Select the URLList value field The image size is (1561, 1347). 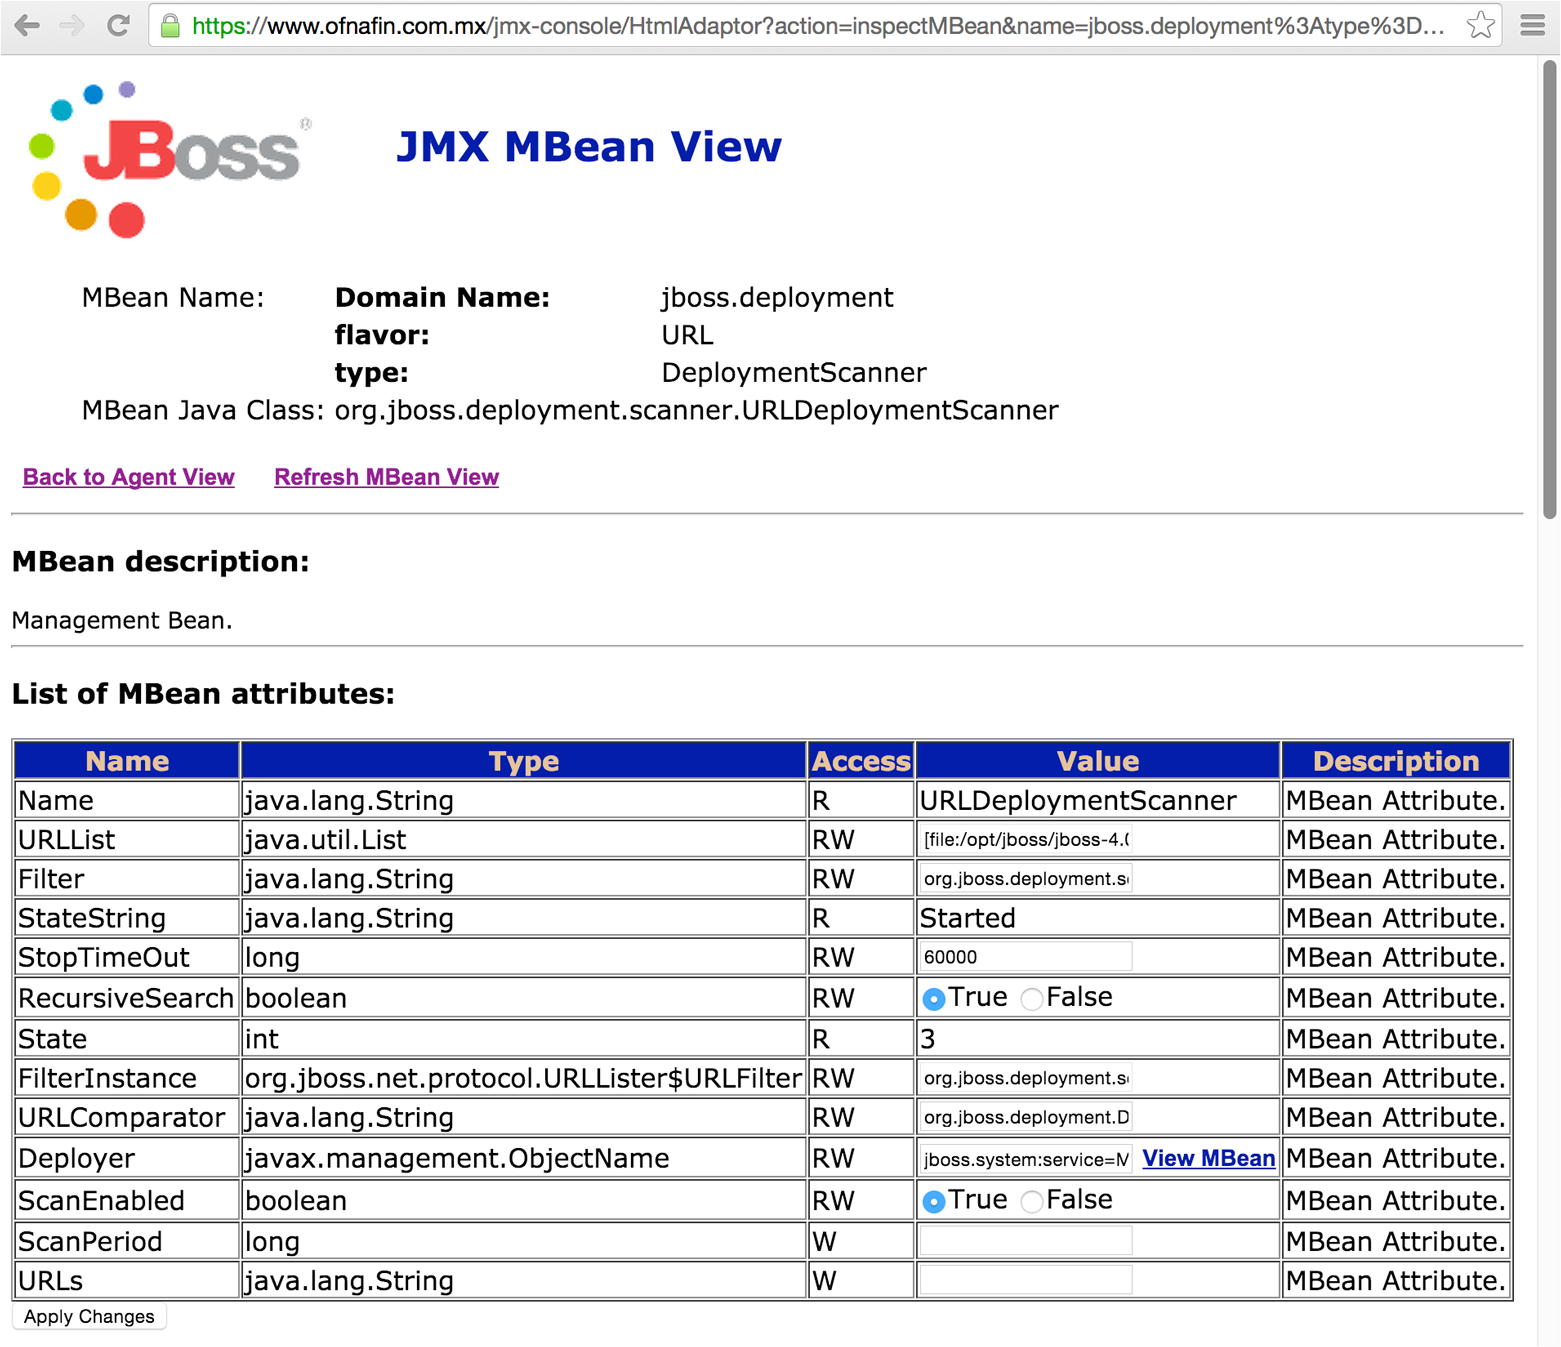tap(1024, 839)
